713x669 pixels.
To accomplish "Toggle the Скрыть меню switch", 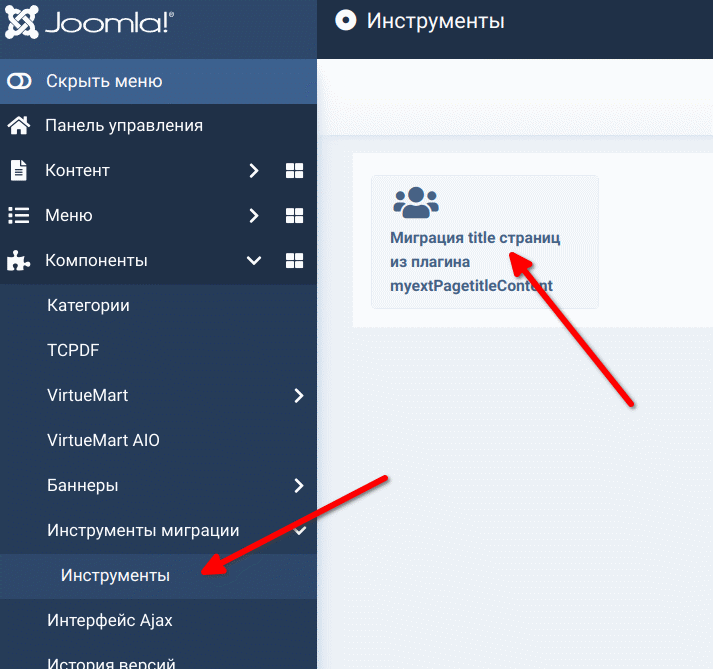I will coord(19,81).
